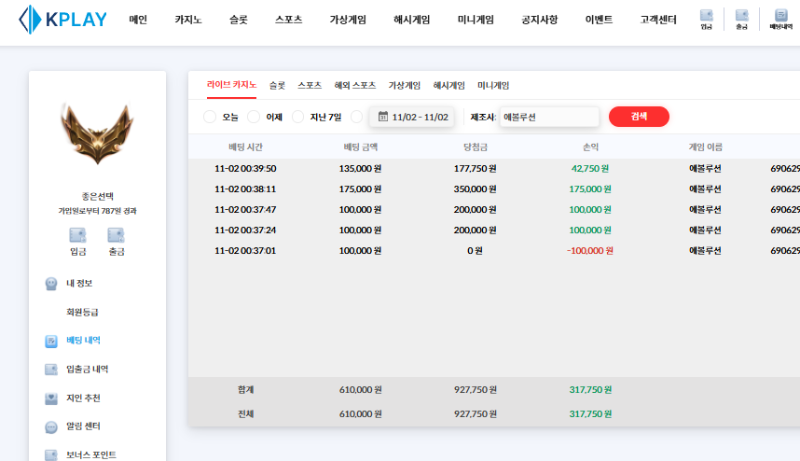Click the 합계 row label
This screenshot has height=461, width=800.
pos(245,390)
